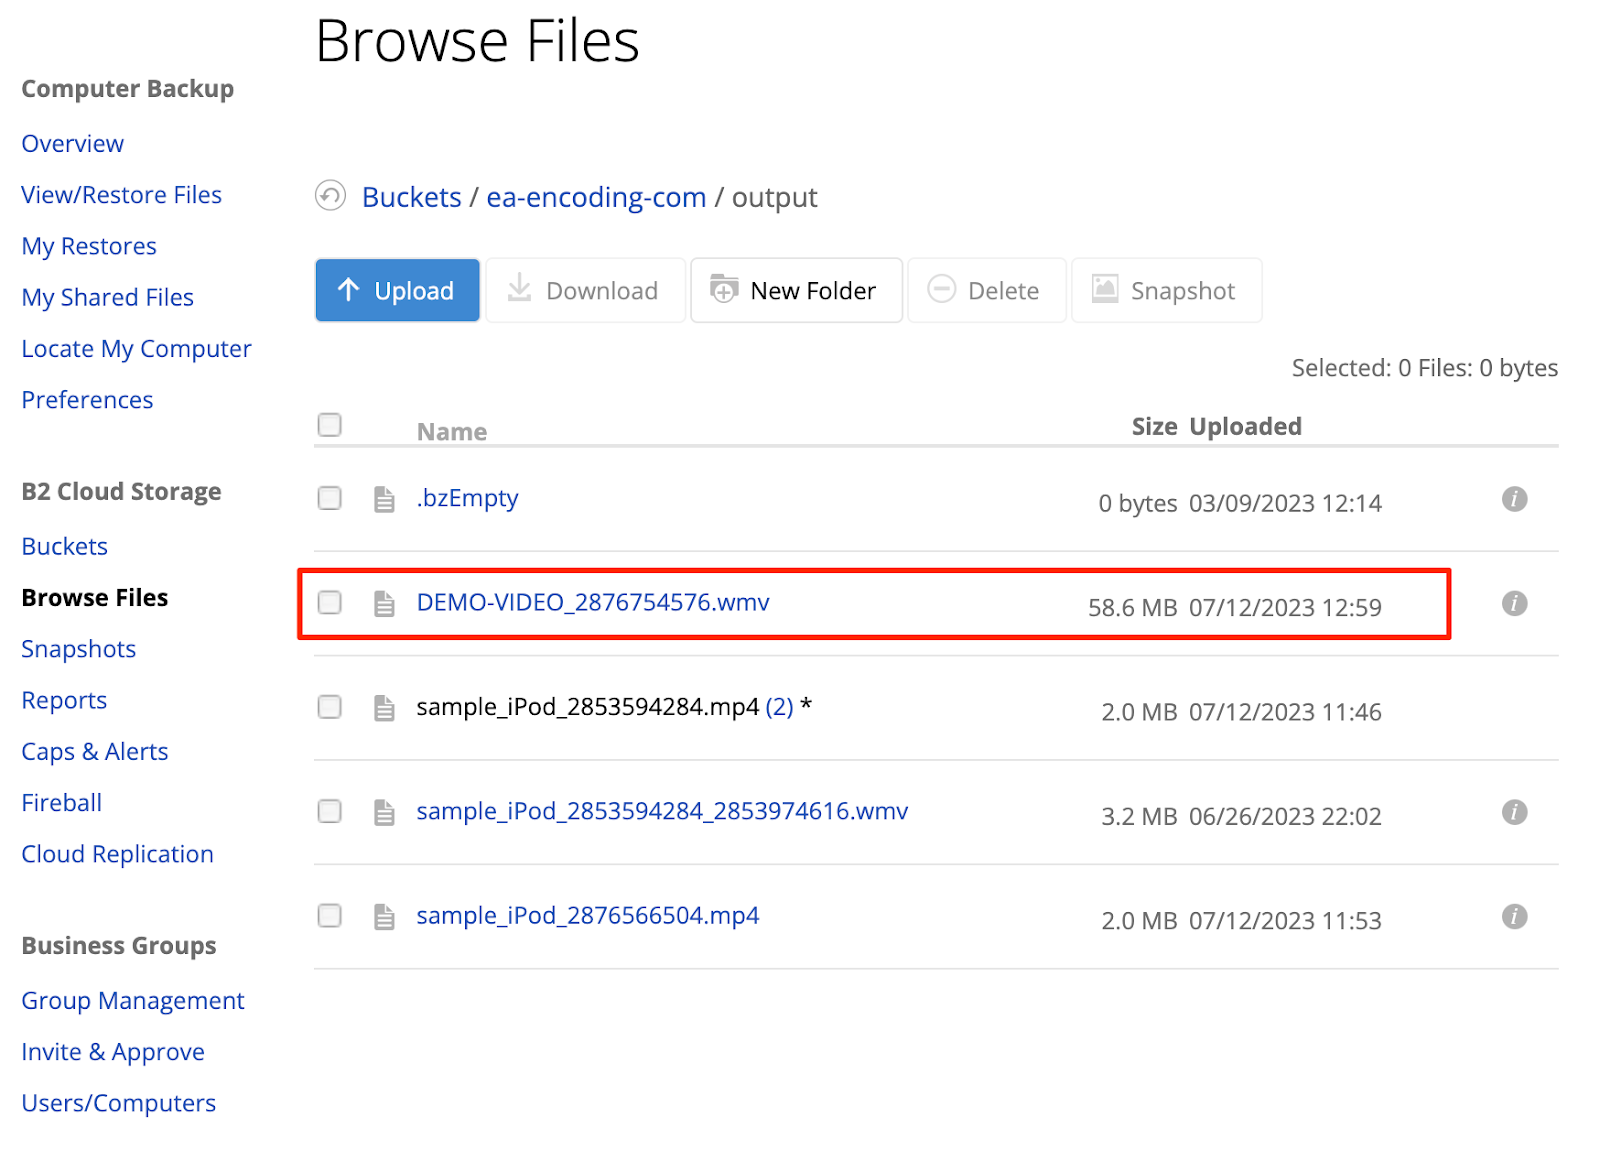Click the info icon for .bzEmpty
The height and width of the screenshot is (1150, 1600).
[1514, 499]
